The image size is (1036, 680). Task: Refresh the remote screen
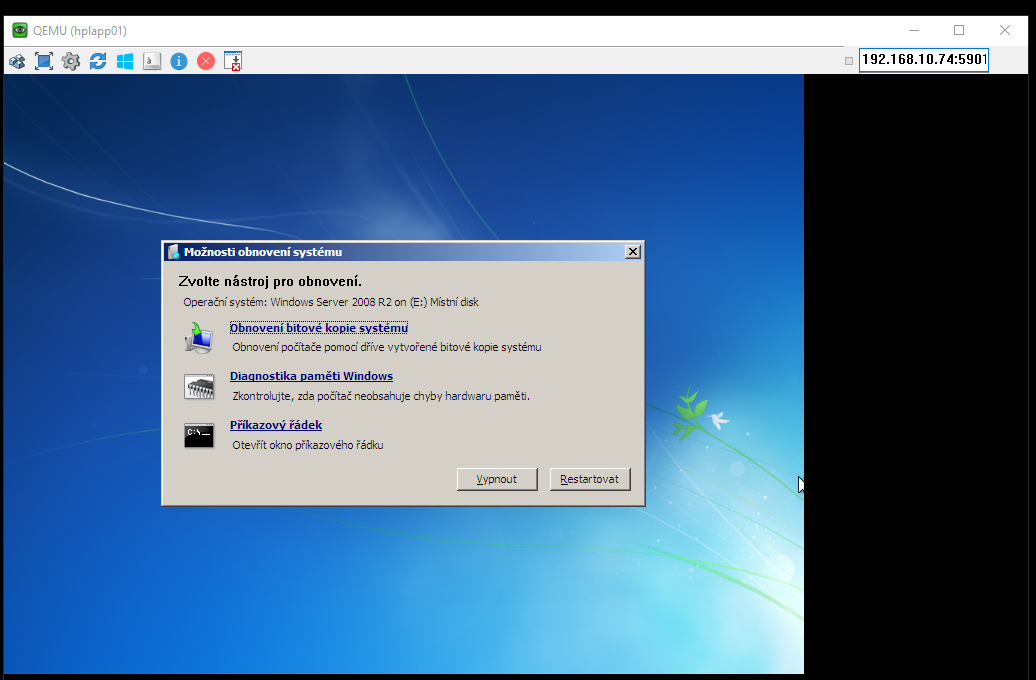click(98, 61)
